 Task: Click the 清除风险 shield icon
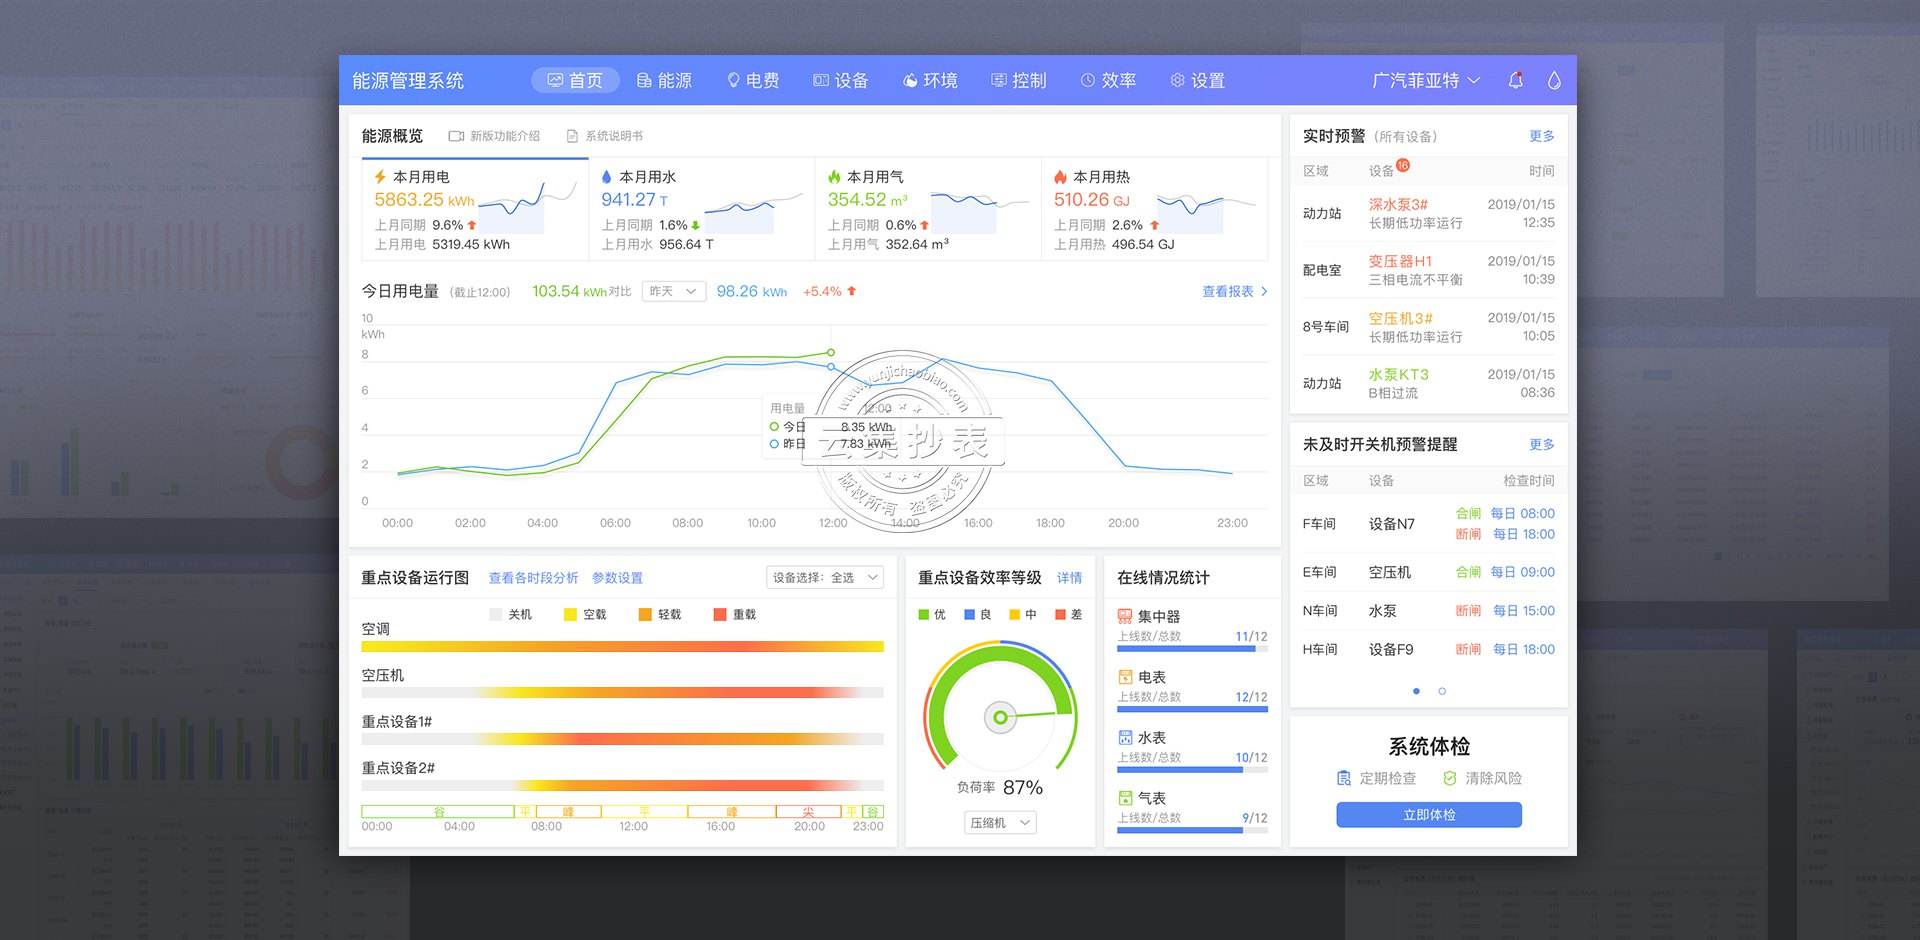[1449, 778]
